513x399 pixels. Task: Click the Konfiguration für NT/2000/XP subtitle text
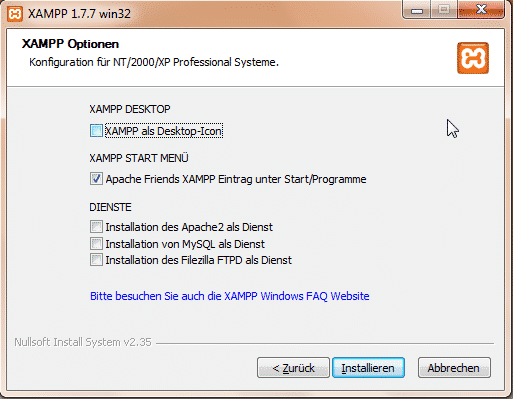pyautogui.click(x=154, y=62)
